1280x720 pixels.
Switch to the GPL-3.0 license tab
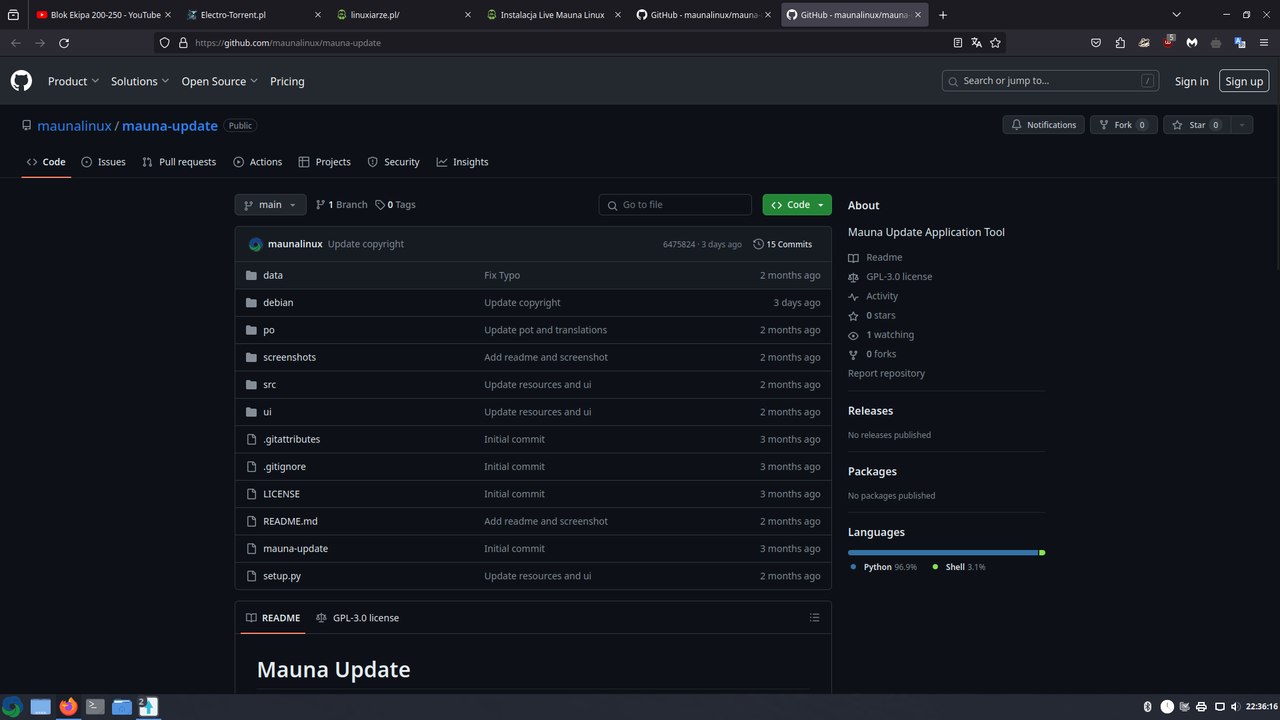[x=357, y=618]
